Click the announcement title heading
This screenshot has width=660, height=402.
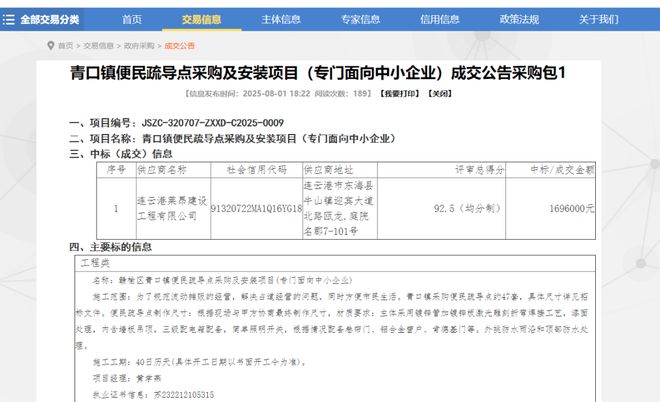click(x=318, y=73)
